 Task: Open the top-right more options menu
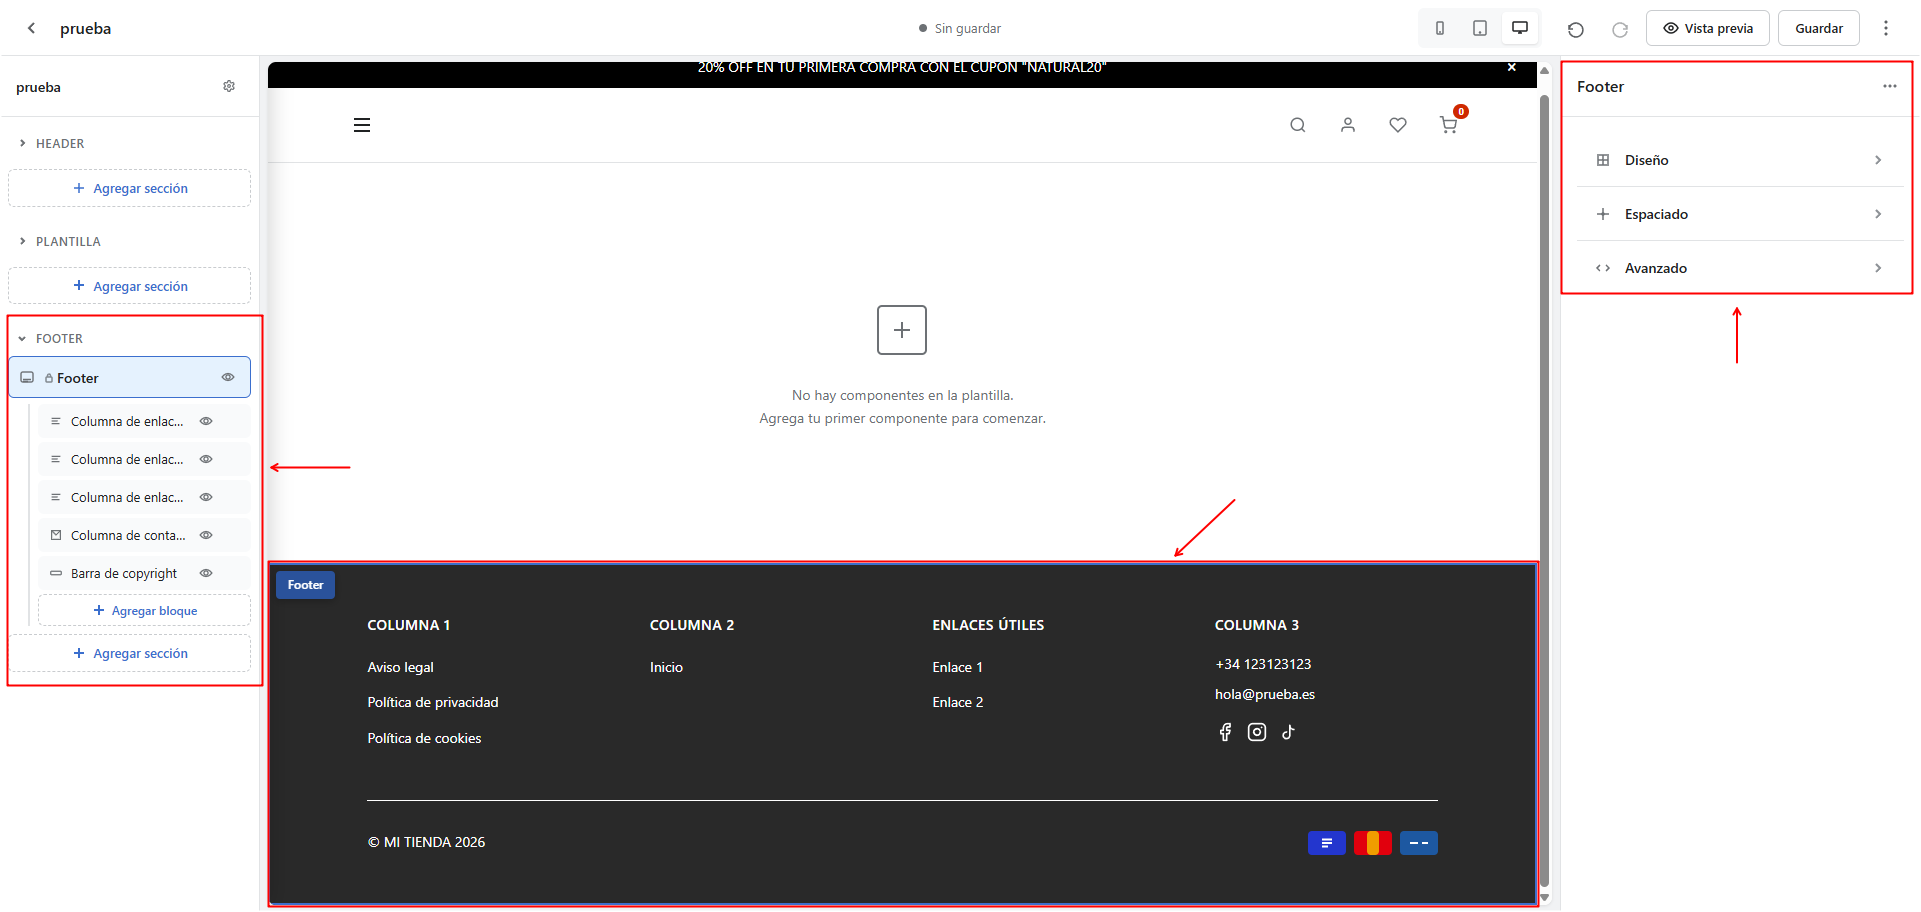pyautogui.click(x=1886, y=28)
